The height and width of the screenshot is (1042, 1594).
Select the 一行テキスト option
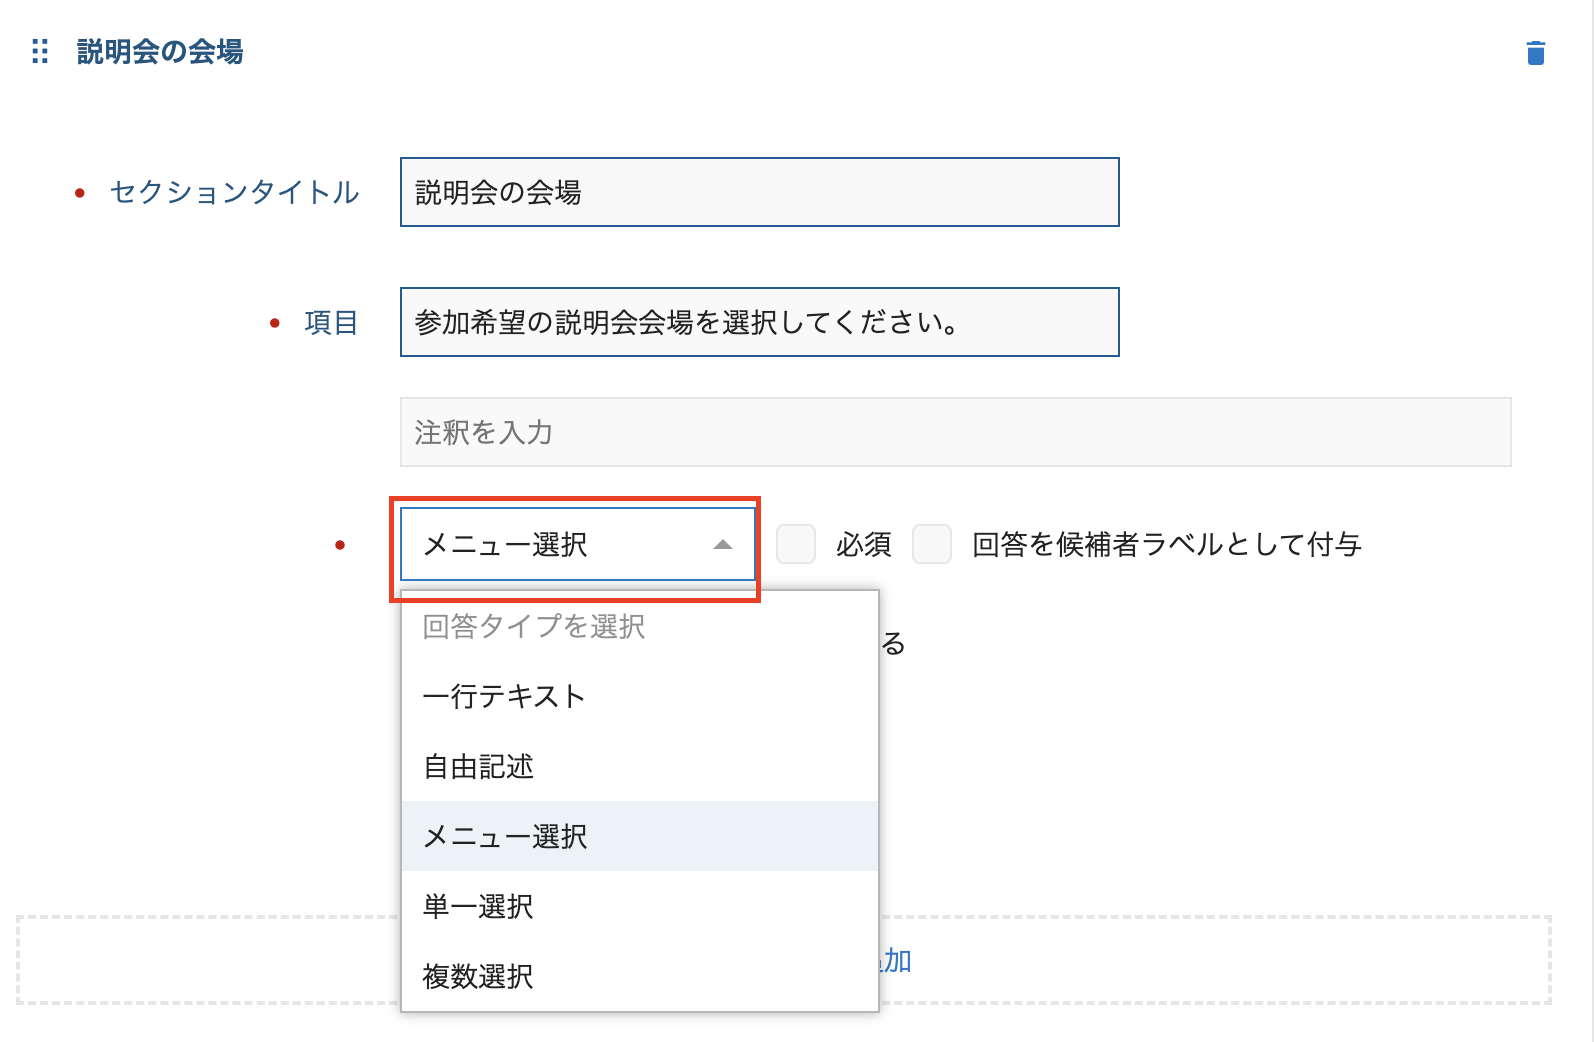click(504, 696)
